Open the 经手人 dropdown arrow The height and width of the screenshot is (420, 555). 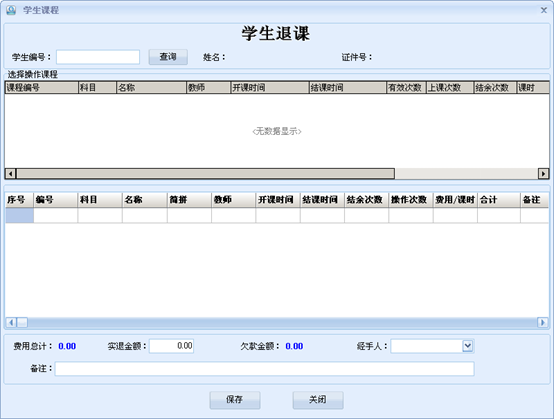(x=468, y=346)
